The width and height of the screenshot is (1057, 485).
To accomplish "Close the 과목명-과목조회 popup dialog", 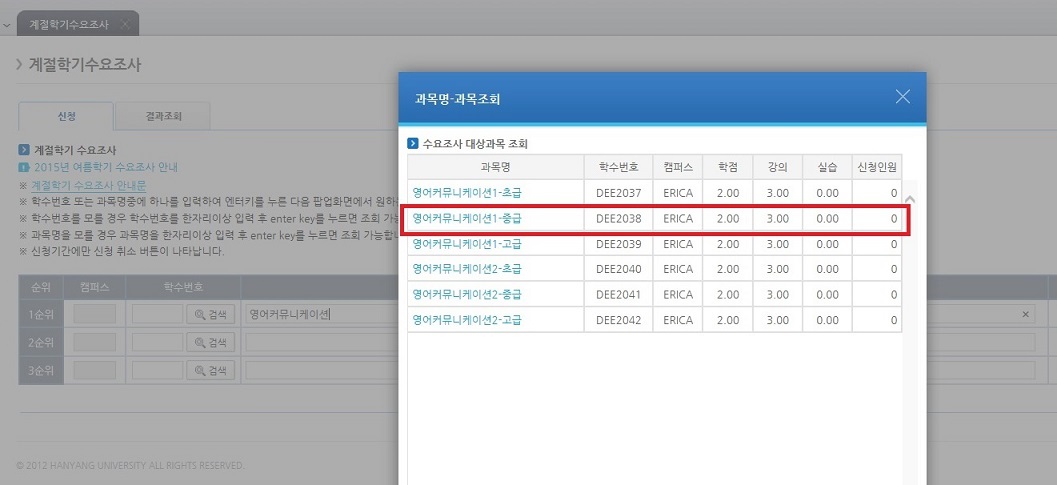I will [902, 97].
